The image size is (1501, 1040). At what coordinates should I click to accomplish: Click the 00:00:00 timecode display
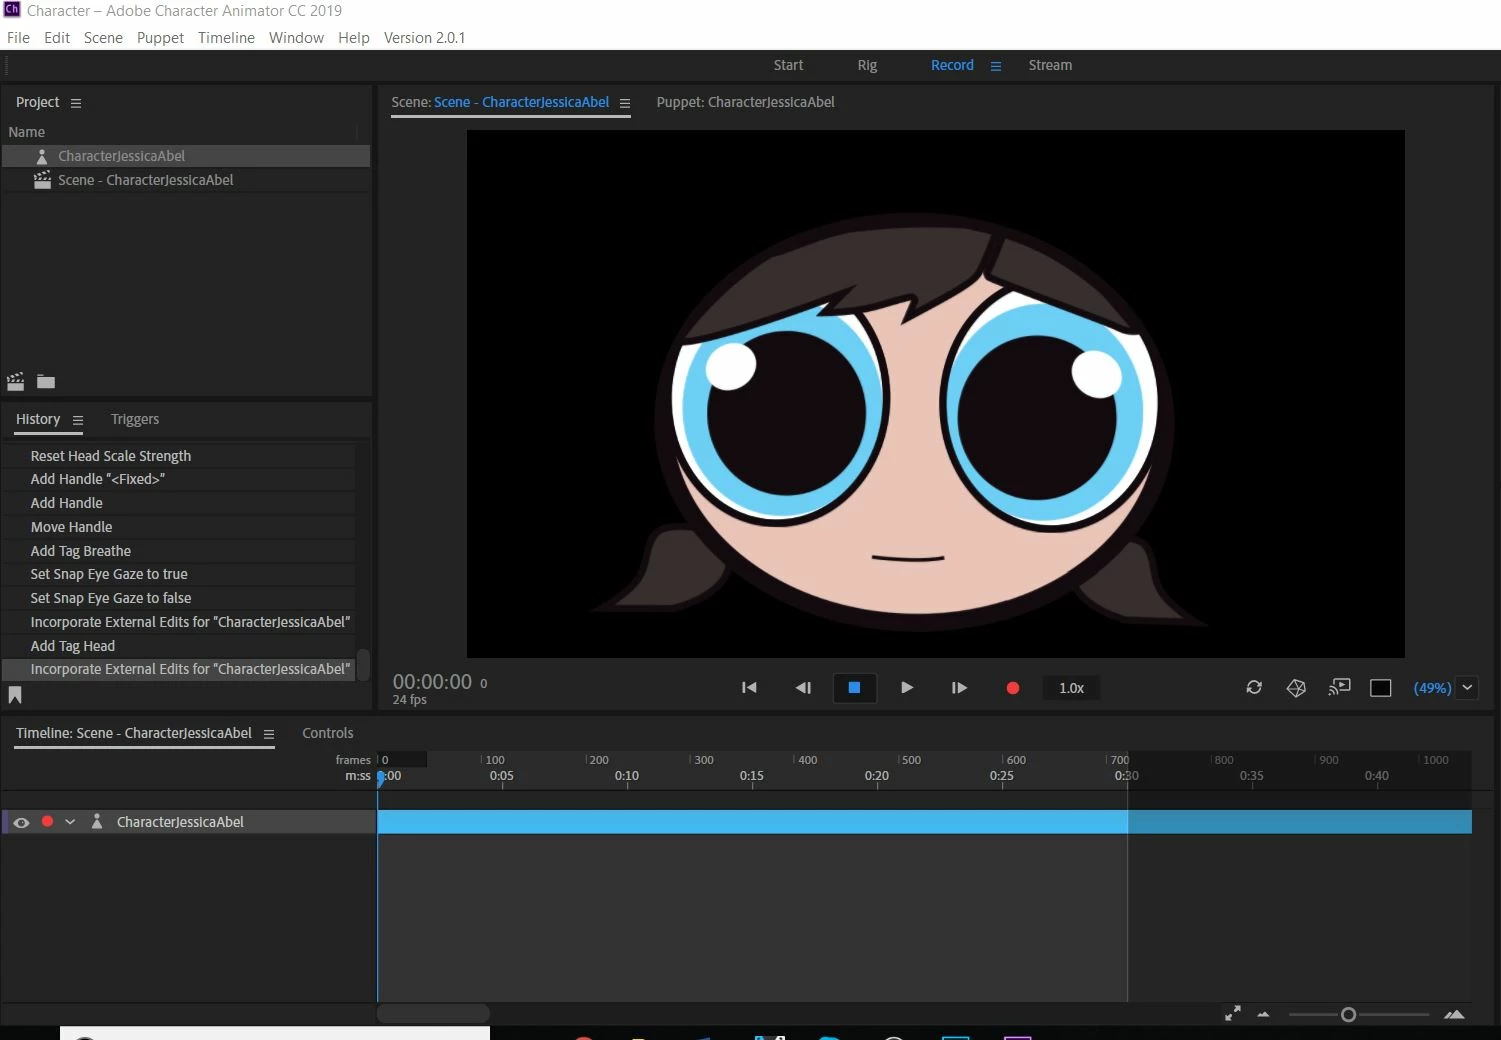[x=432, y=682]
